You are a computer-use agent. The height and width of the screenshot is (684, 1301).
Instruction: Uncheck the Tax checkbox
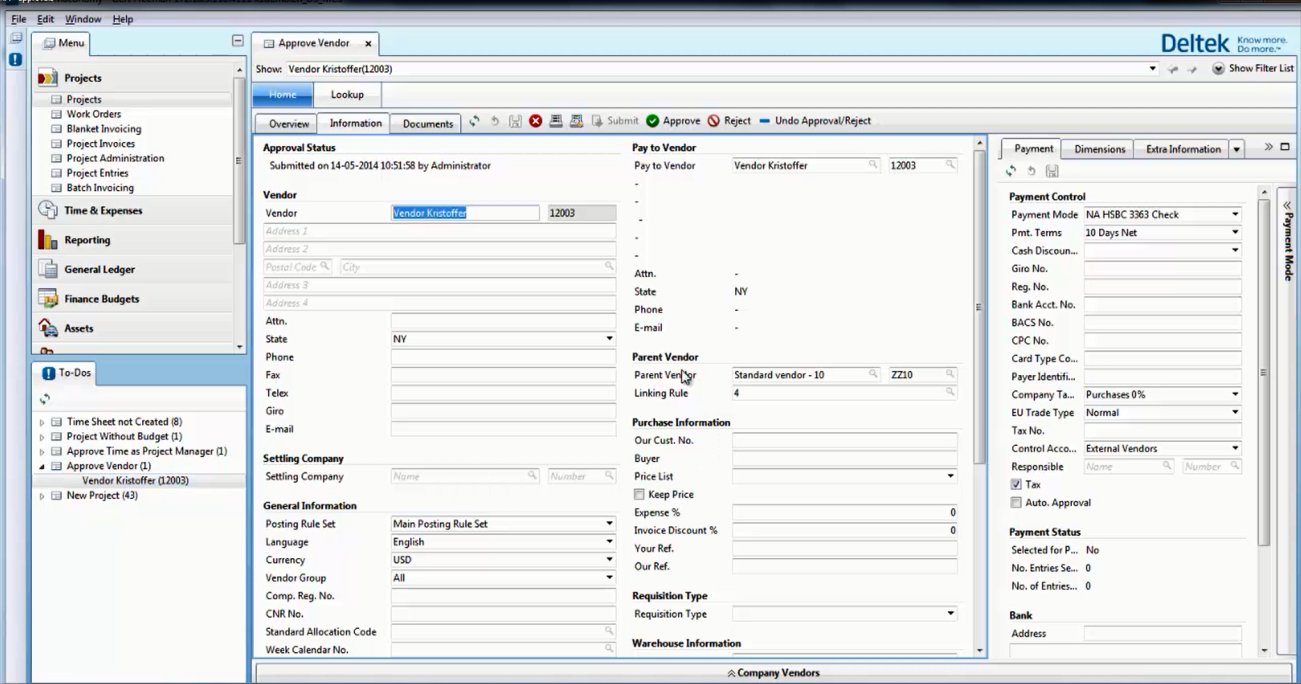coord(1016,485)
